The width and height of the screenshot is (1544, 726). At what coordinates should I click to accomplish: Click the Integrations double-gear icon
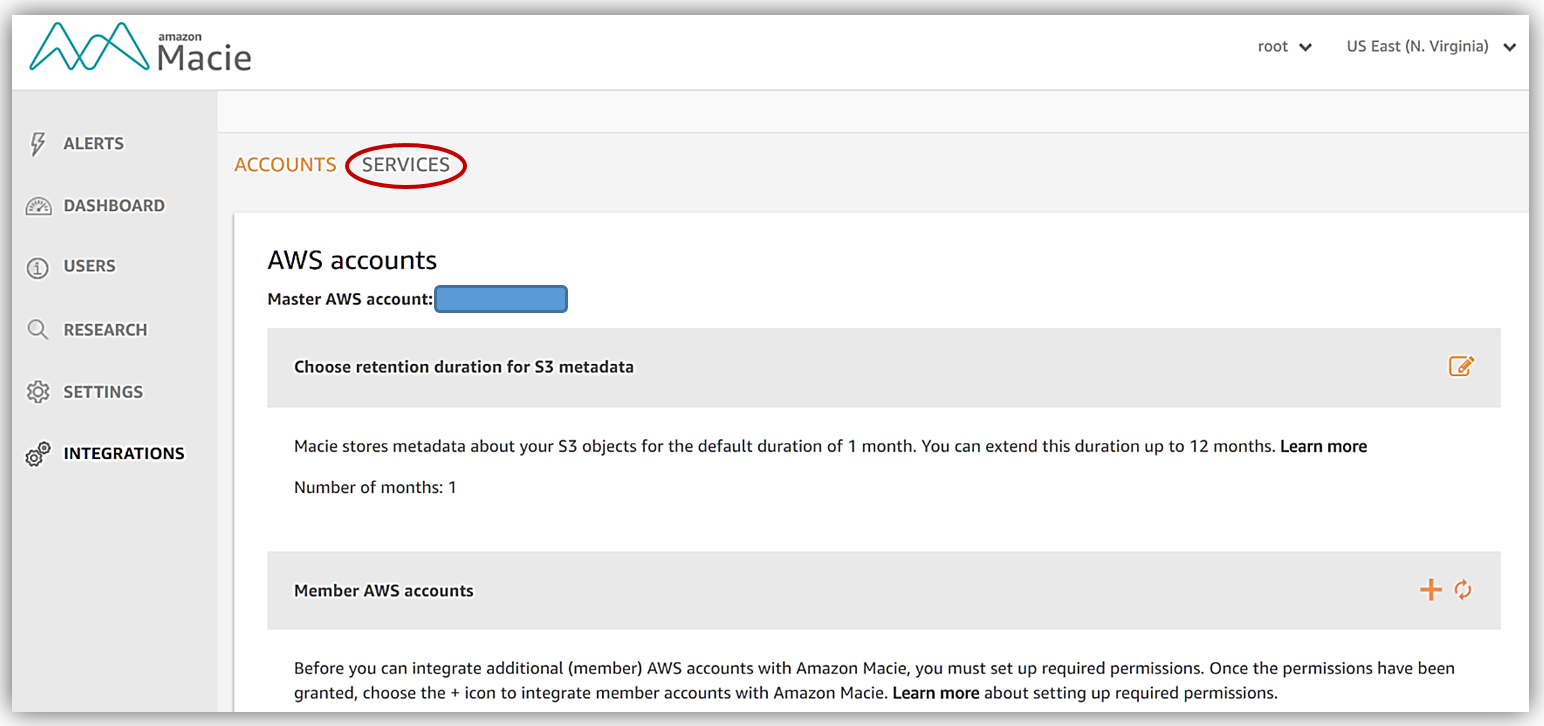tap(38, 455)
